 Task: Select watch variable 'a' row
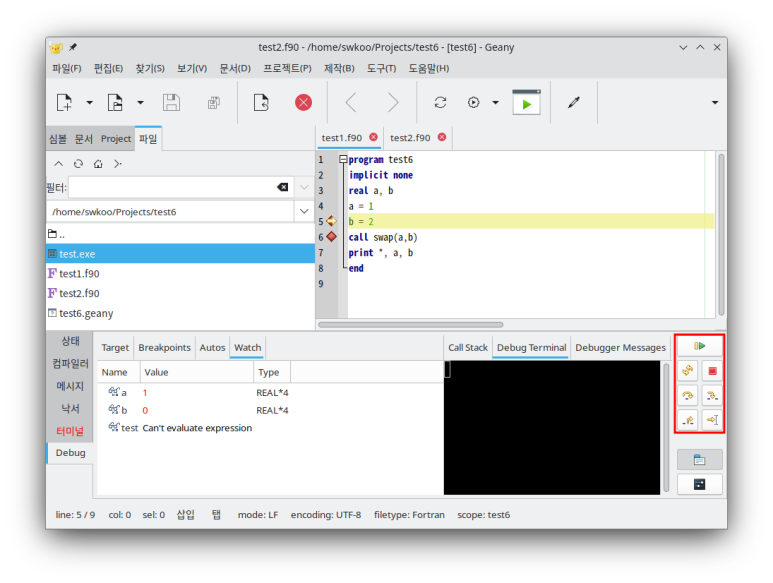point(270,393)
